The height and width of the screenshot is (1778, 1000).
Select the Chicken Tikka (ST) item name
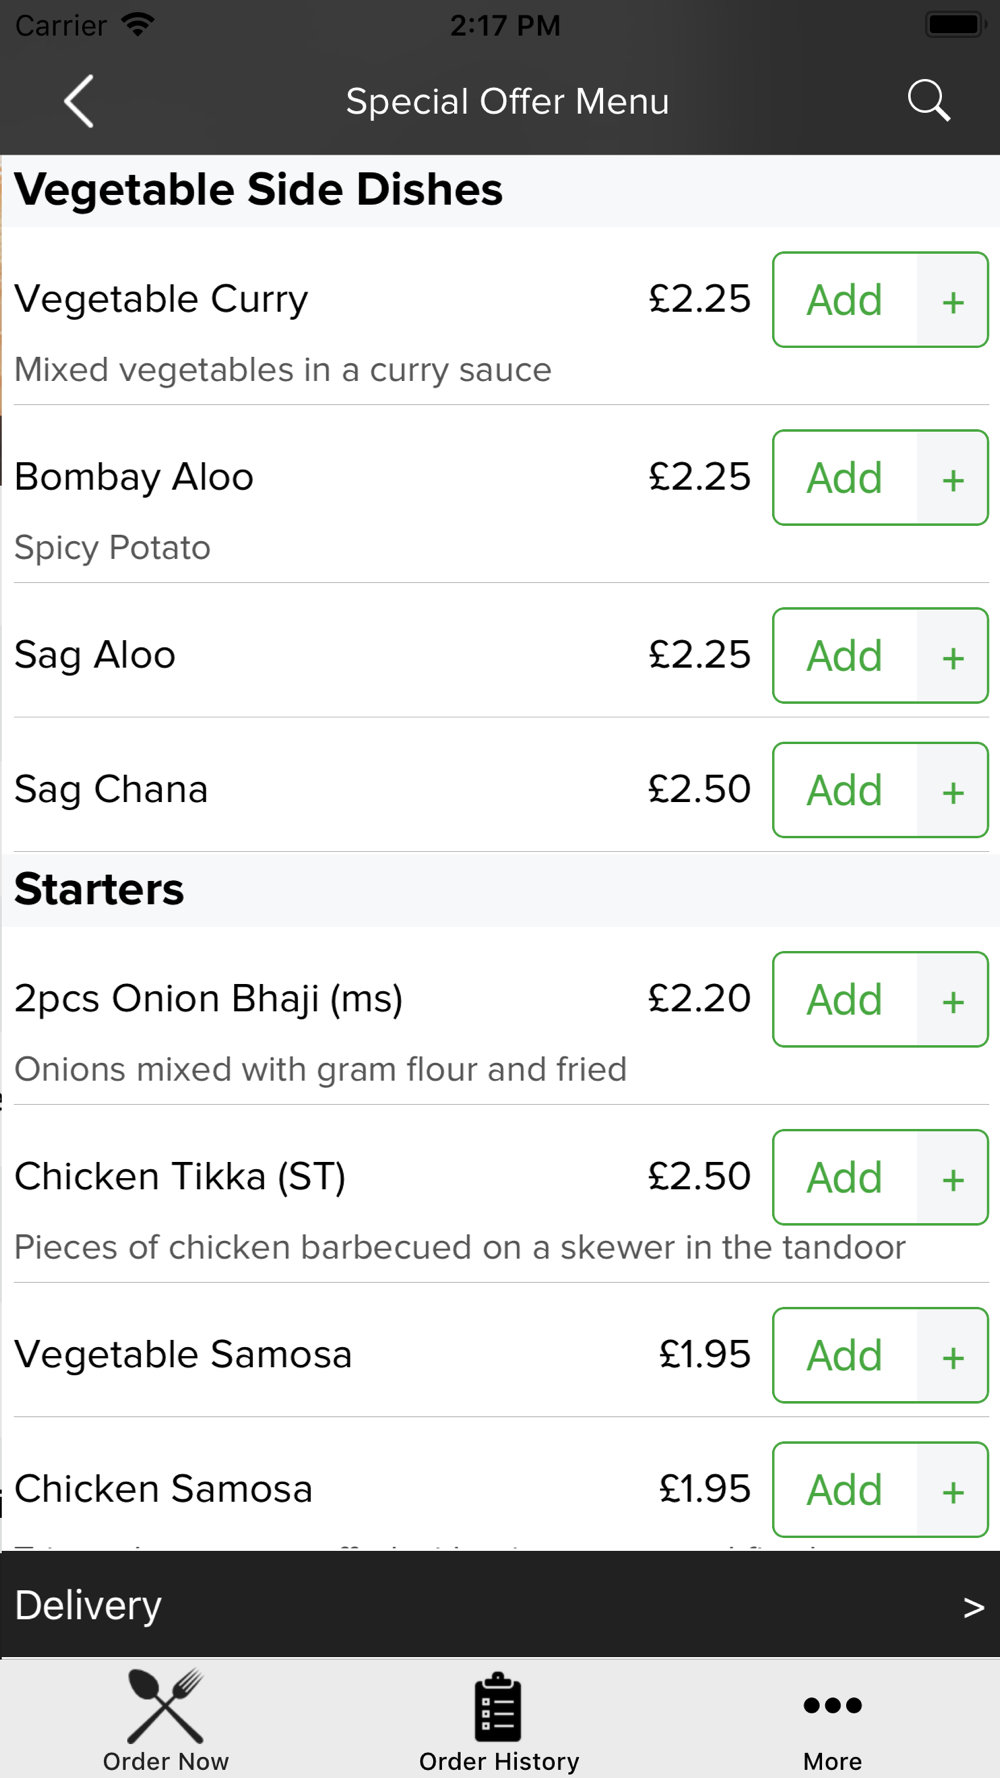(x=180, y=1177)
